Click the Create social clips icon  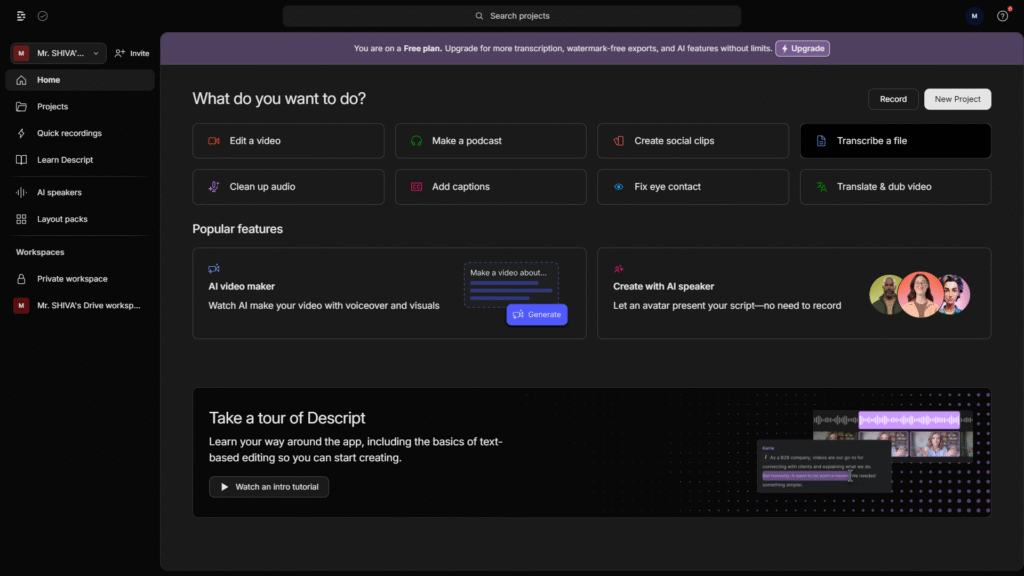[x=618, y=141]
